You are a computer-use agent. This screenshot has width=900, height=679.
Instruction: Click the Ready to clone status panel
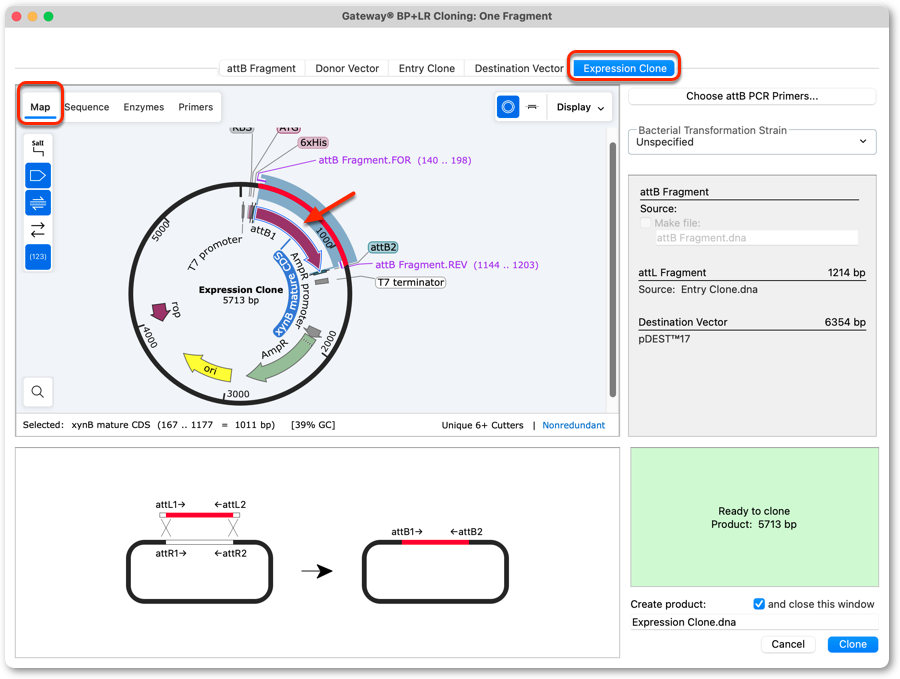pos(754,517)
